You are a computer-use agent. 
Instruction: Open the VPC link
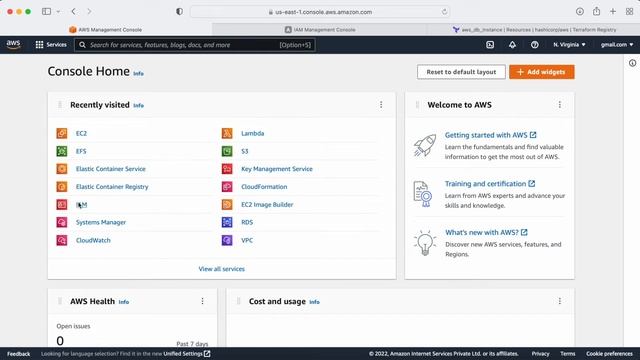[x=247, y=240]
